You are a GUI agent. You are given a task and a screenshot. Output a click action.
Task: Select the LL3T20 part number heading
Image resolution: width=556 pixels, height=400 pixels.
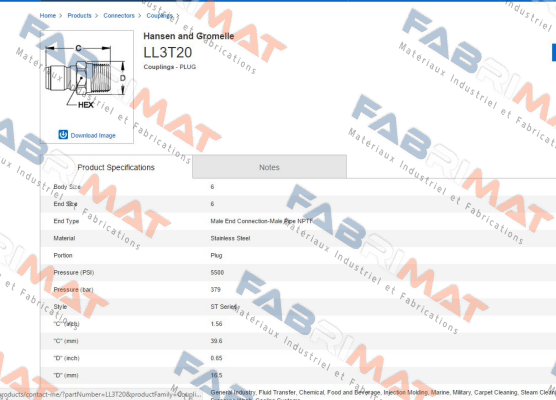click(168, 52)
